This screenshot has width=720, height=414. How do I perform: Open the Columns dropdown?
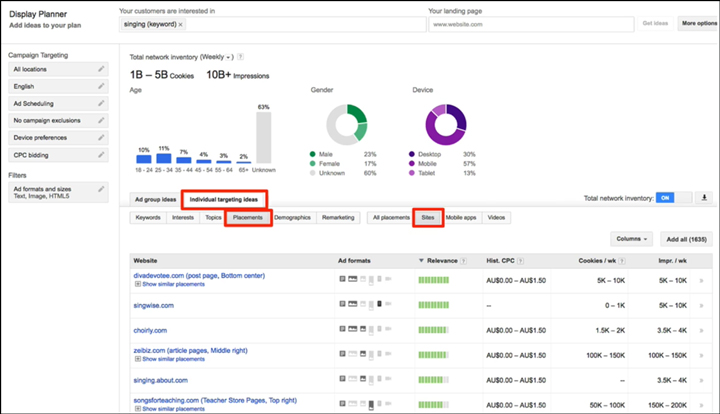630,239
